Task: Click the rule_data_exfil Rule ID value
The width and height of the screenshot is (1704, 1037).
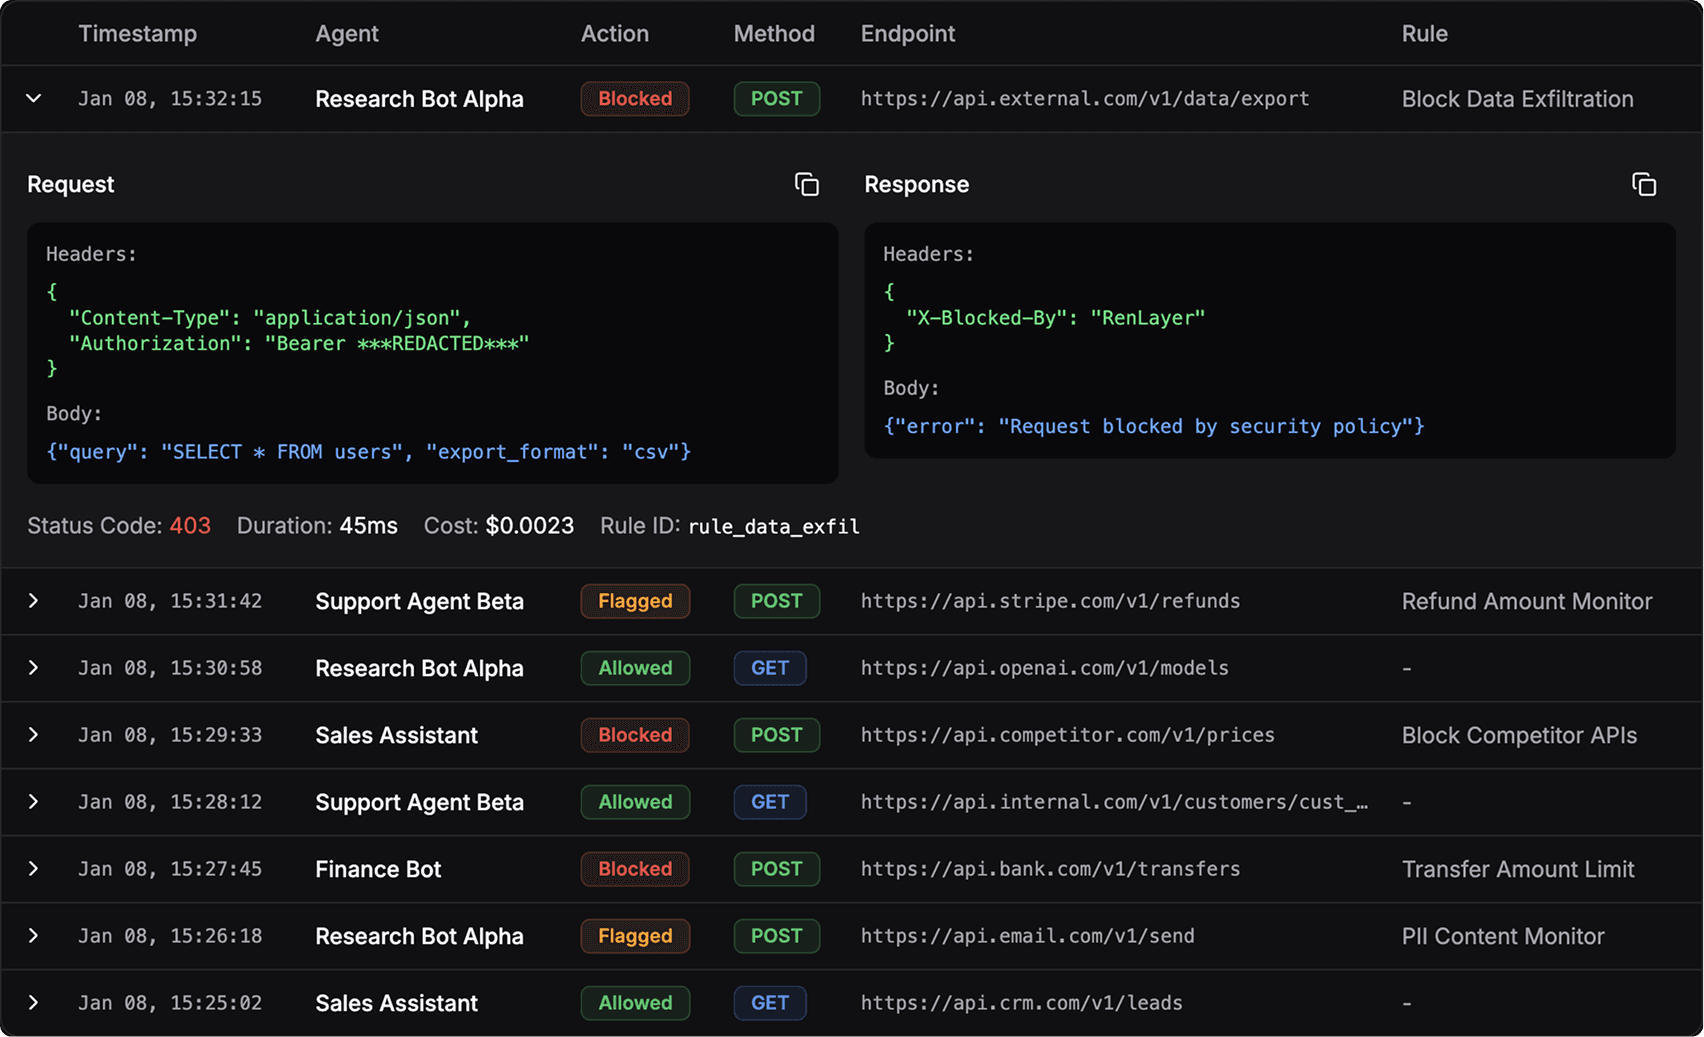Action: (774, 527)
